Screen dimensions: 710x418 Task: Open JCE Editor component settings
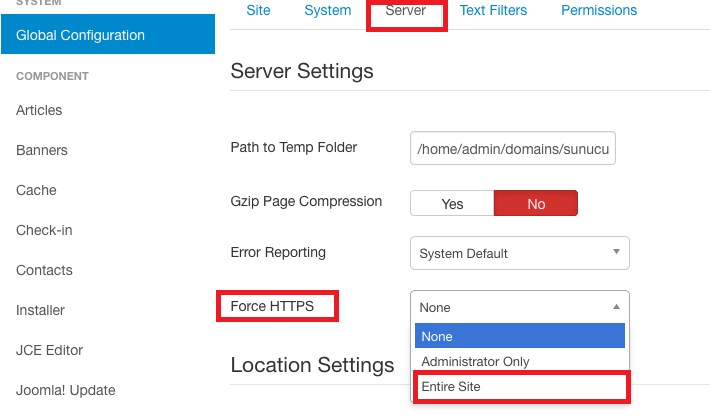[49, 350]
